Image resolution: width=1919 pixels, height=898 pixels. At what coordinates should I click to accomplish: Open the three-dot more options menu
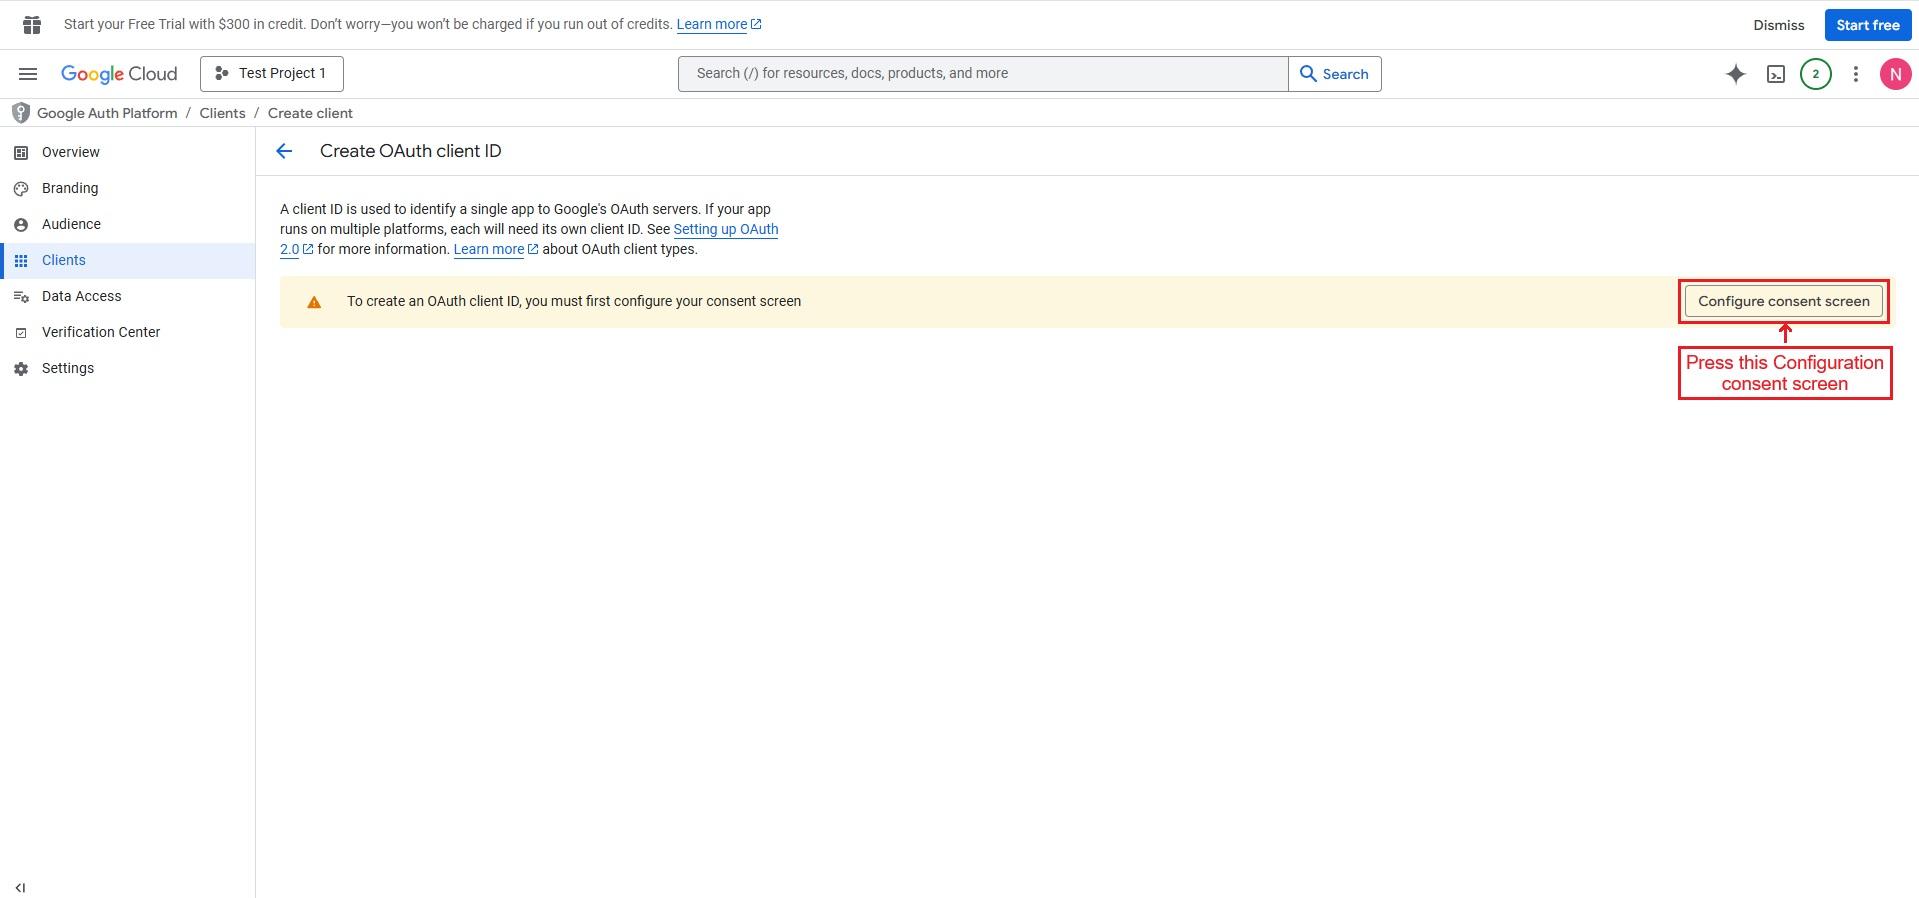point(1855,74)
